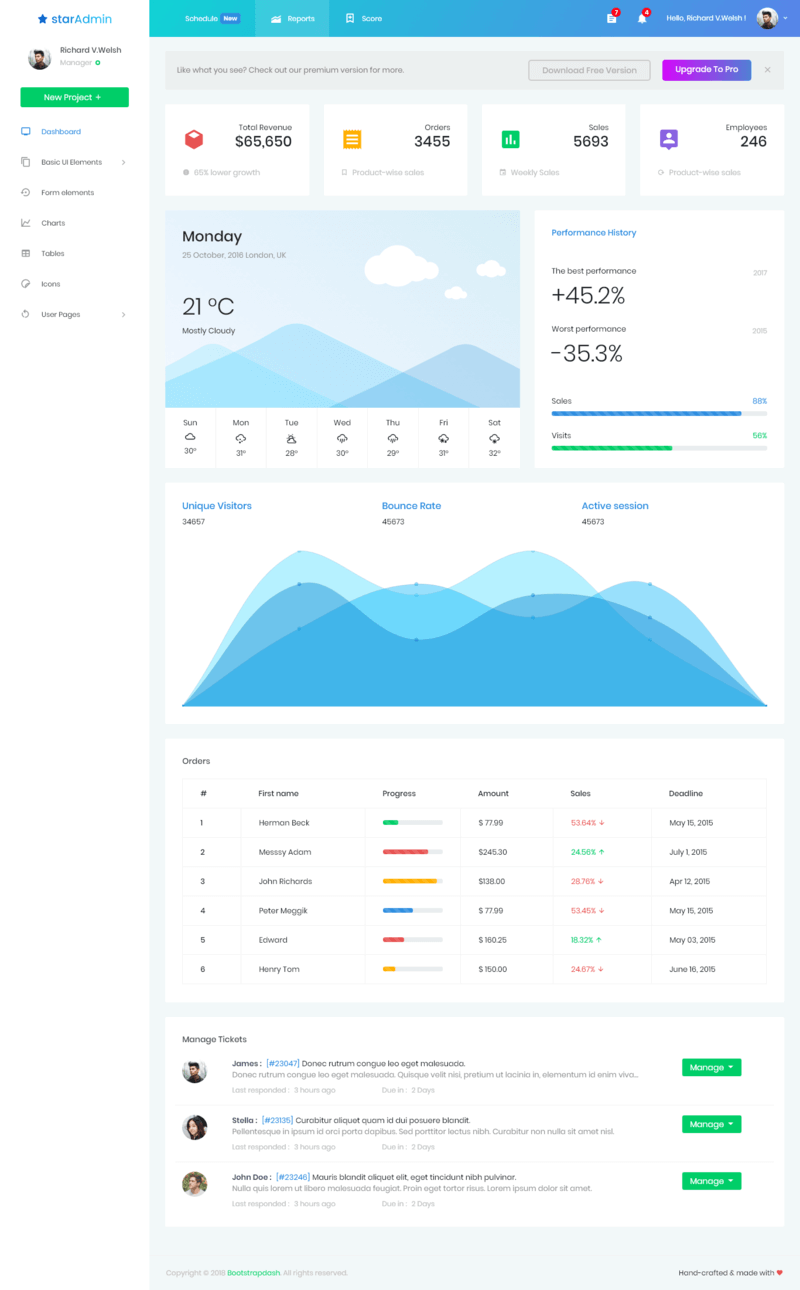The width and height of the screenshot is (800, 1290).
Task: Click the New Project button
Action: click(74, 97)
